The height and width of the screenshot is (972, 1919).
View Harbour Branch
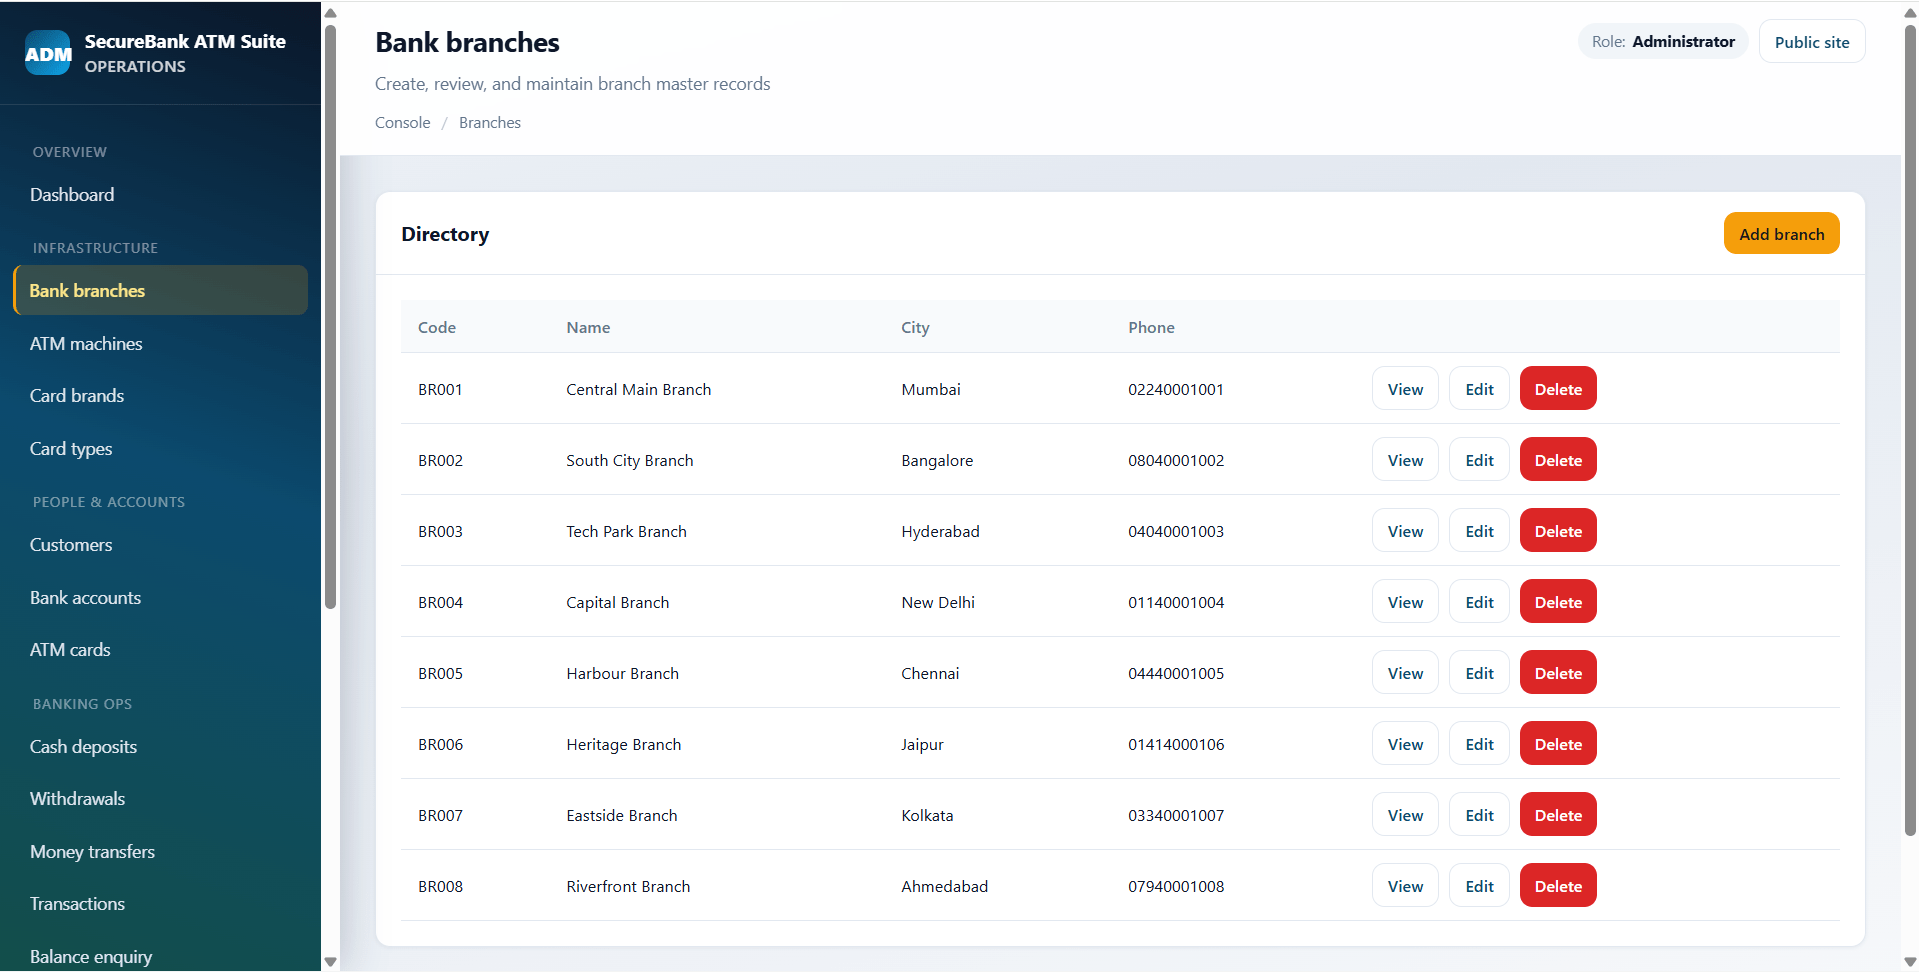pos(1405,673)
